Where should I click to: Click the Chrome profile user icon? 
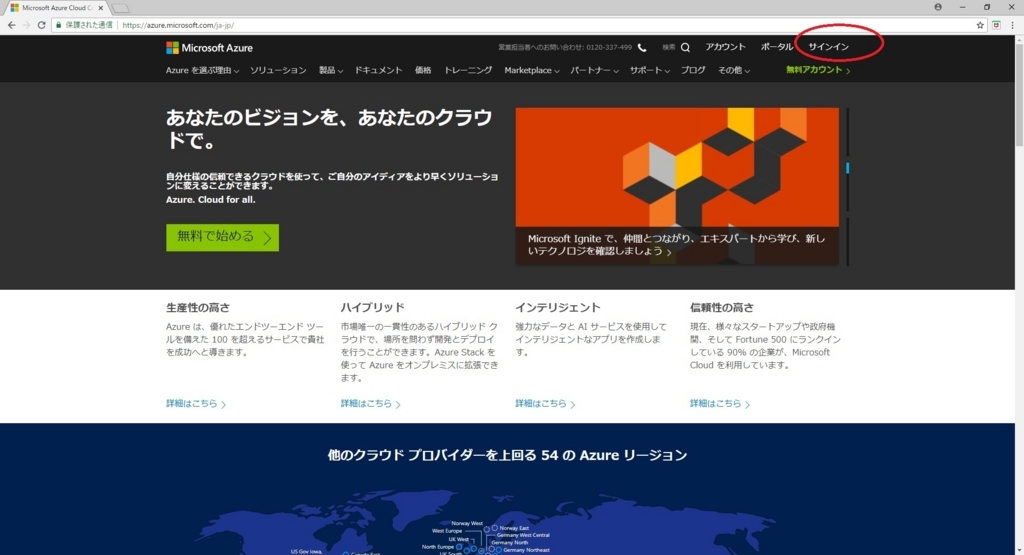point(938,7)
